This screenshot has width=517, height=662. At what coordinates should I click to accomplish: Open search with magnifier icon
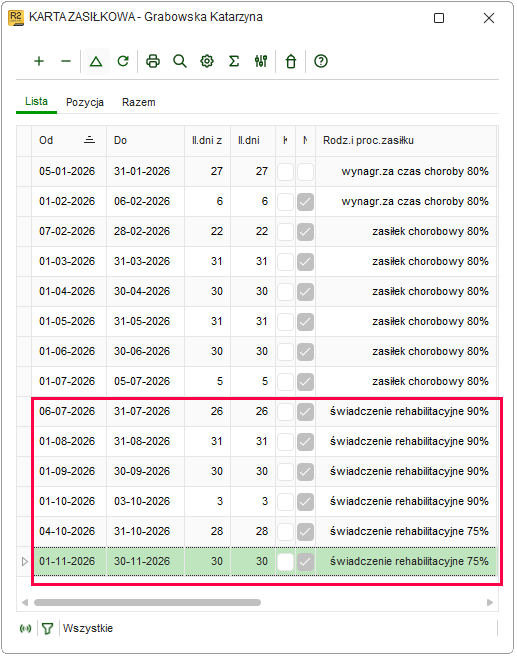(x=180, y=61)
